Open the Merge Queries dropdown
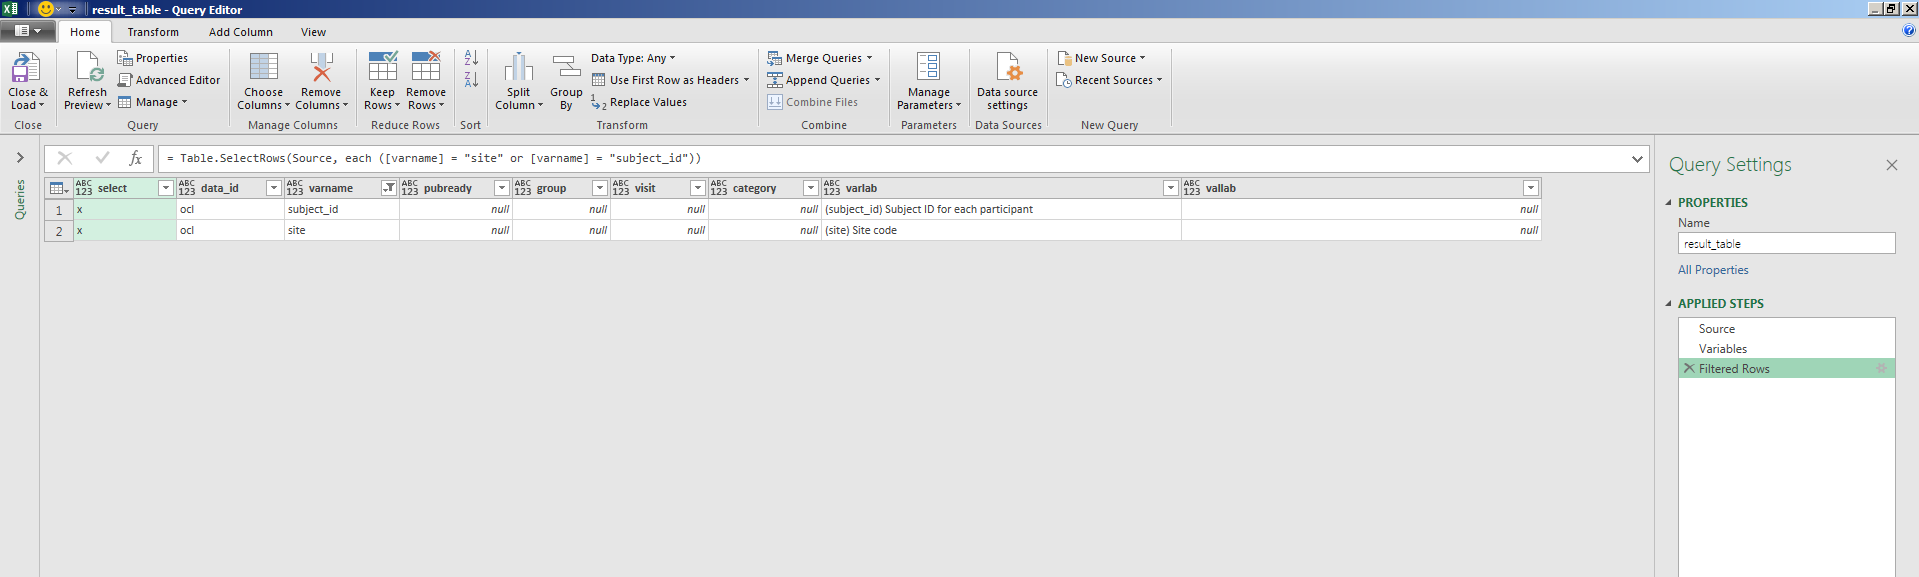This screenshot has width=1919, height=577. 820,58
